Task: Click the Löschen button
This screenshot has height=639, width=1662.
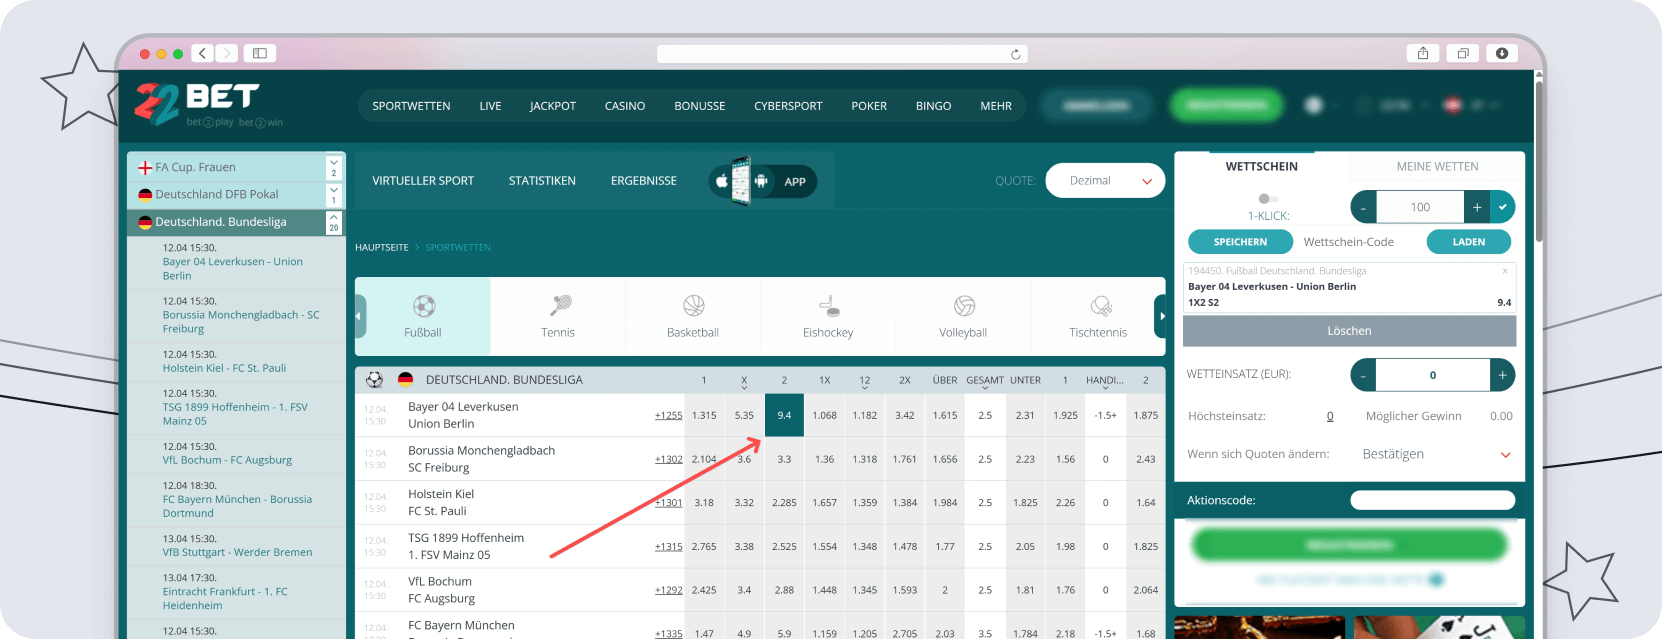Action: tap(1349, 331)
